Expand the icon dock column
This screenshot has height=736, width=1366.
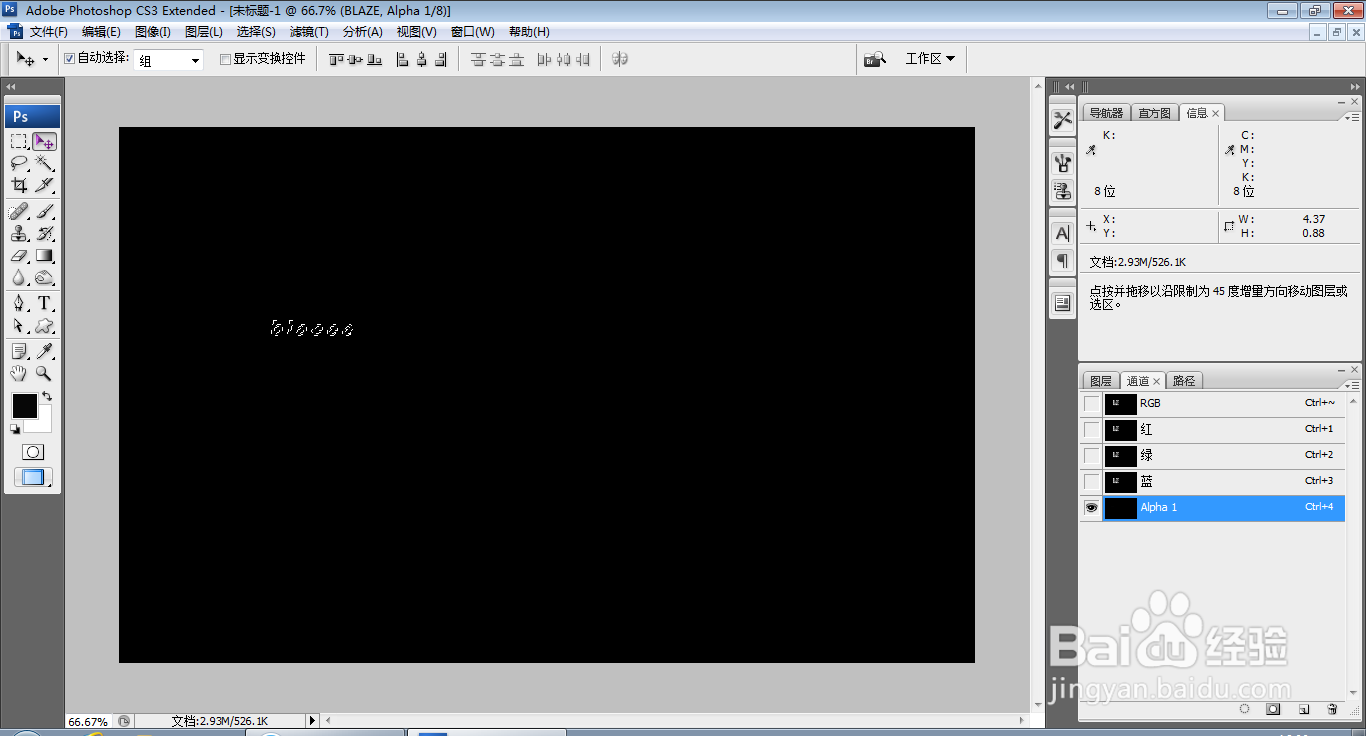(x=1069, y=87)
